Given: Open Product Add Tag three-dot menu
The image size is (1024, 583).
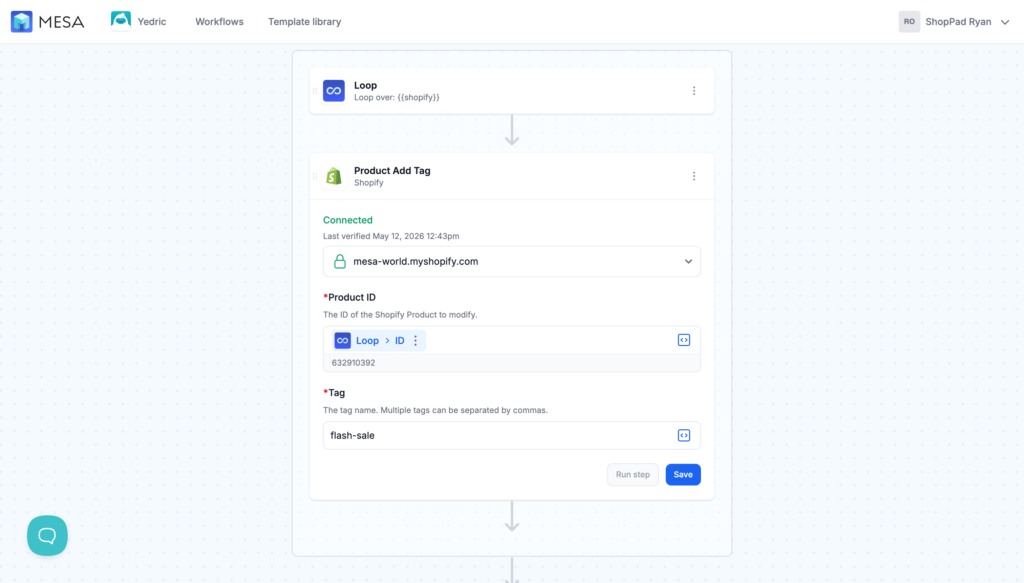Looking at the screenshot, I should [x=694, y=176].
